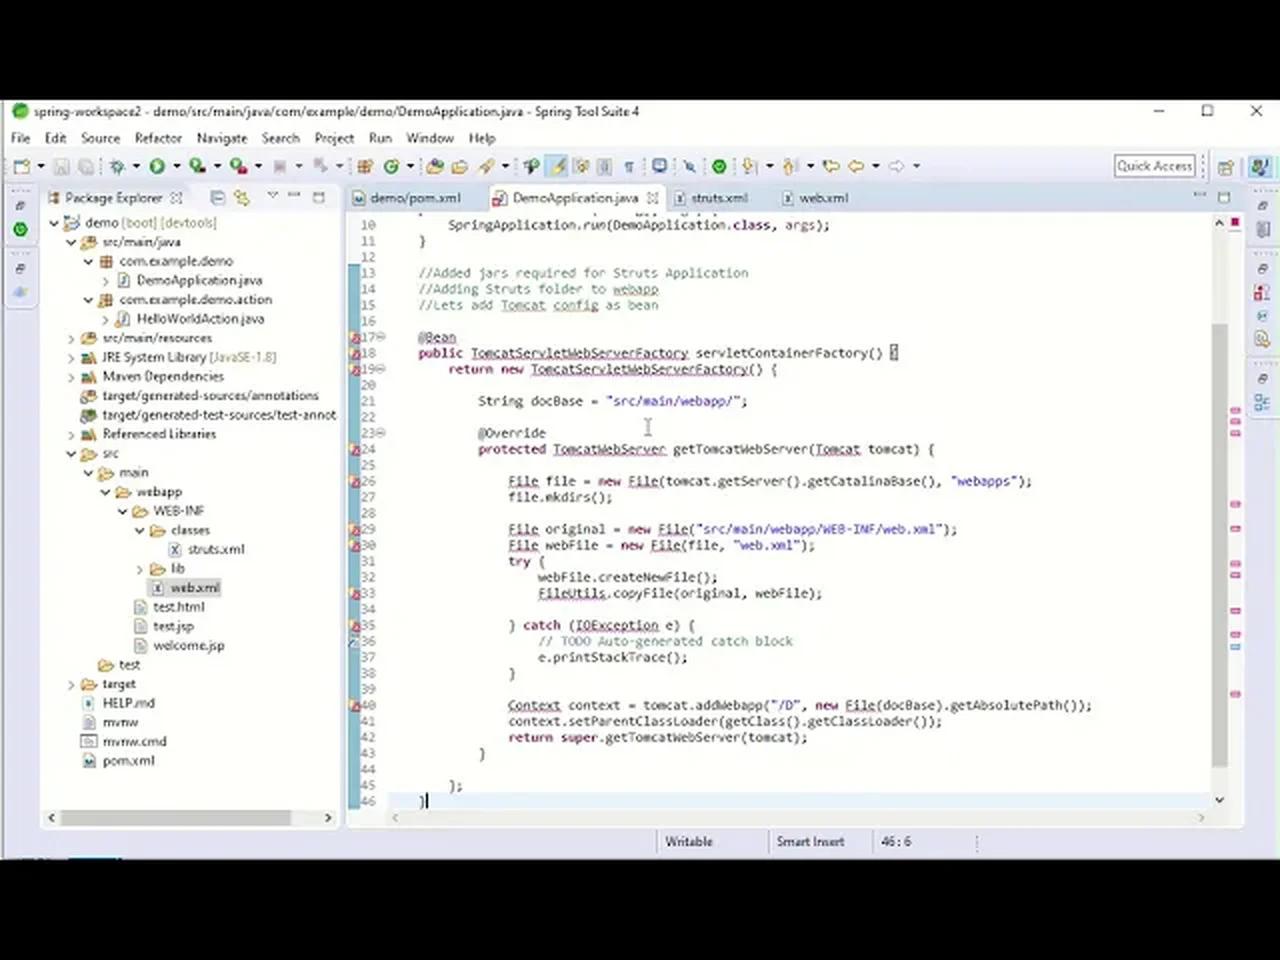Screen dimensions: 1280x960
Task: Collapse All nodes in Package Explorer
Action: (217, 198)
